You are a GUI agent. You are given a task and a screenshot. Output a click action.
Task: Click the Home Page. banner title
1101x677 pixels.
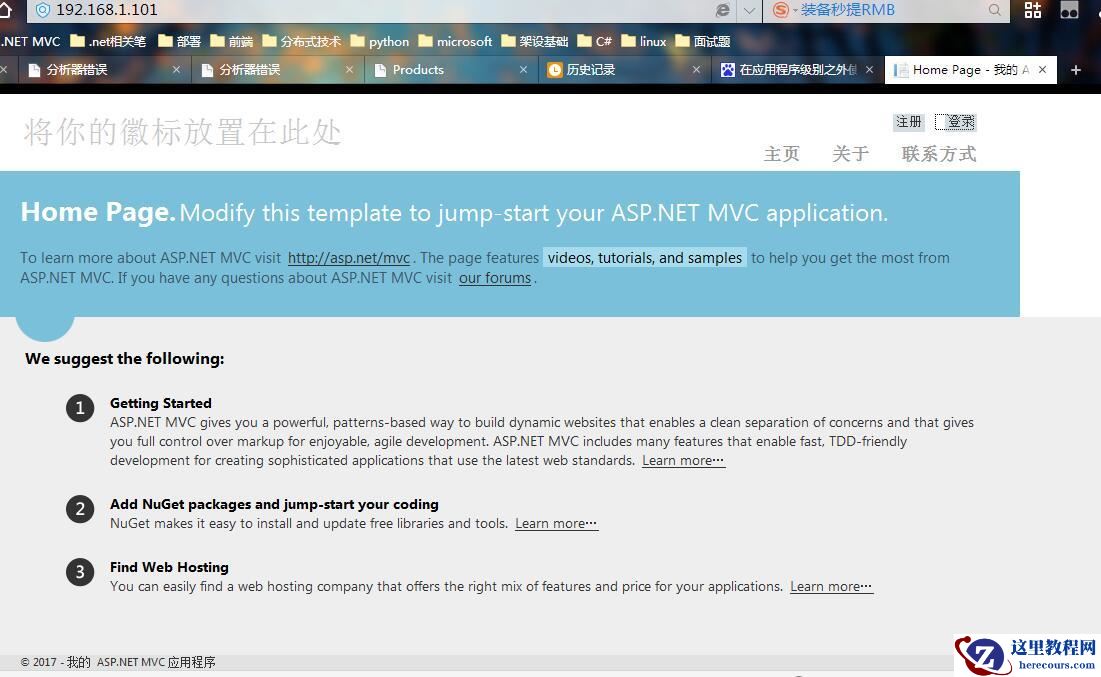click(98, 212)
